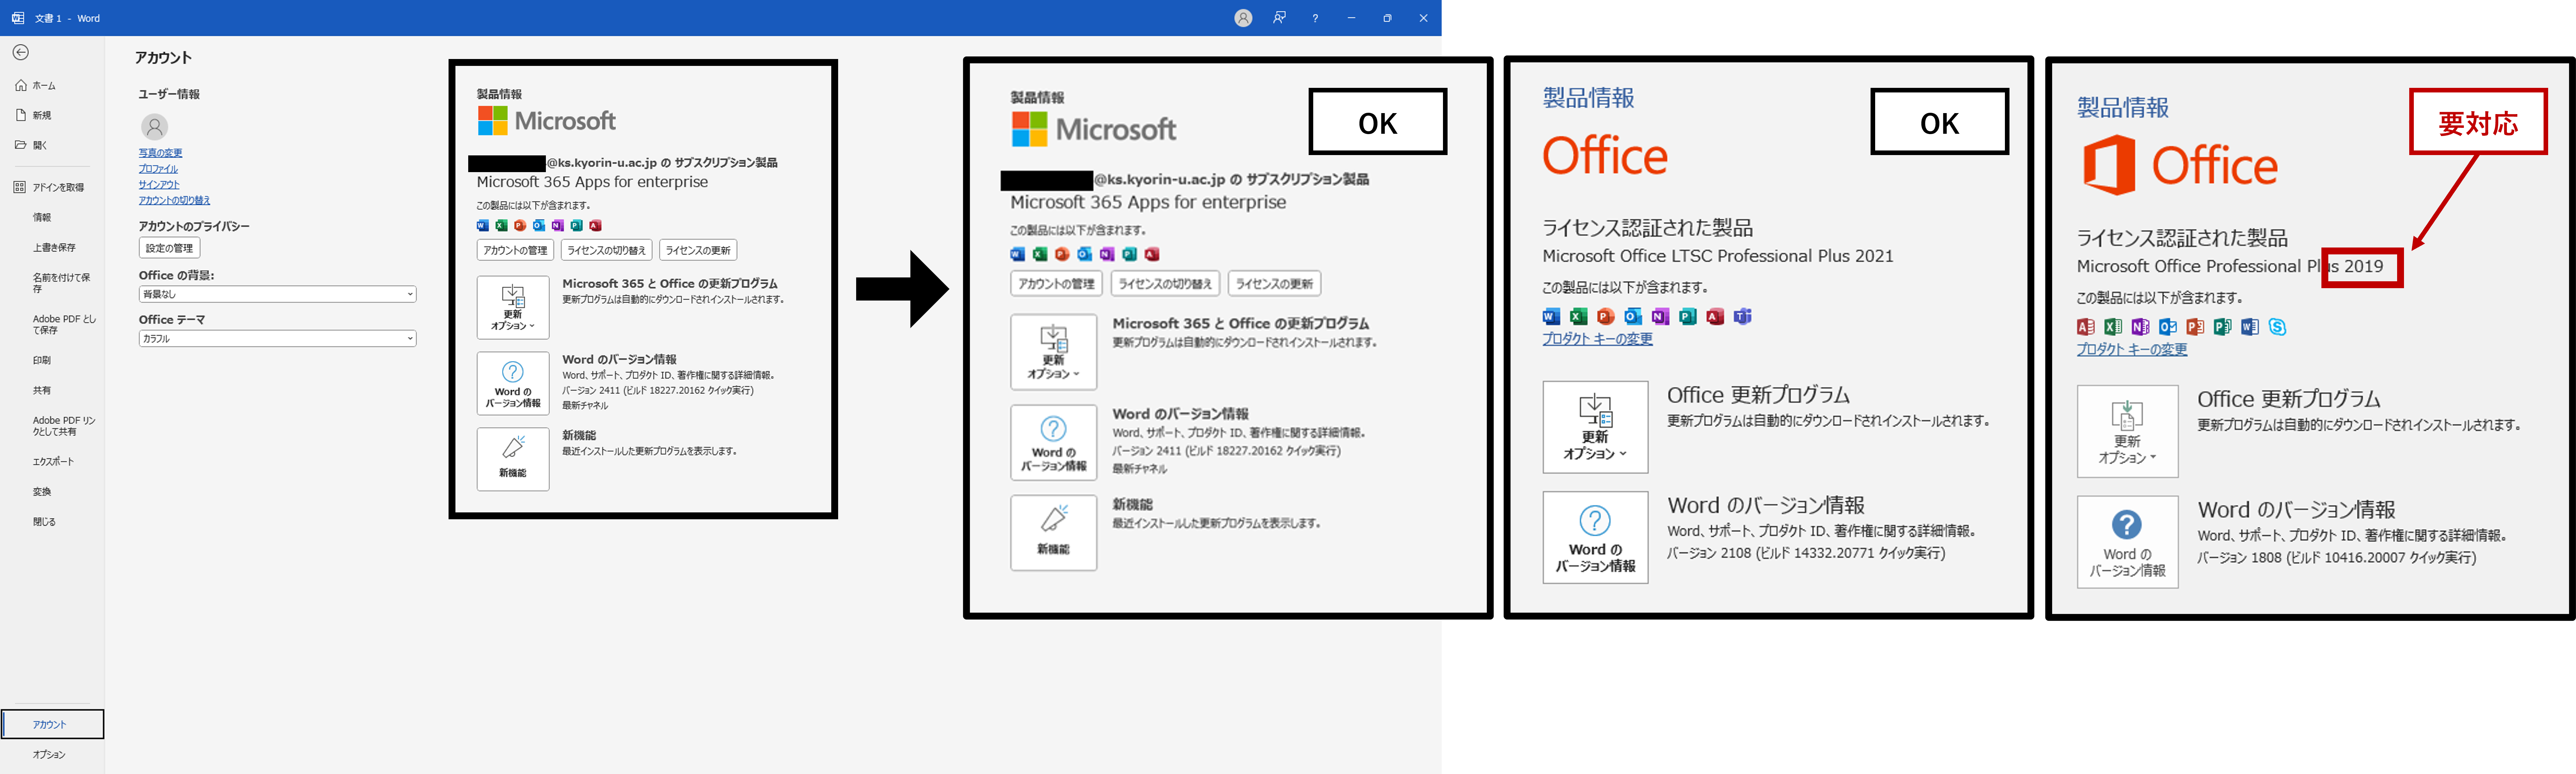Image resolution: width=2576 pixels, height=774 pixels.
Task: Click ライセンスの切り替え in enlarged 365 panel
Action: click(x=1165, y=284)
